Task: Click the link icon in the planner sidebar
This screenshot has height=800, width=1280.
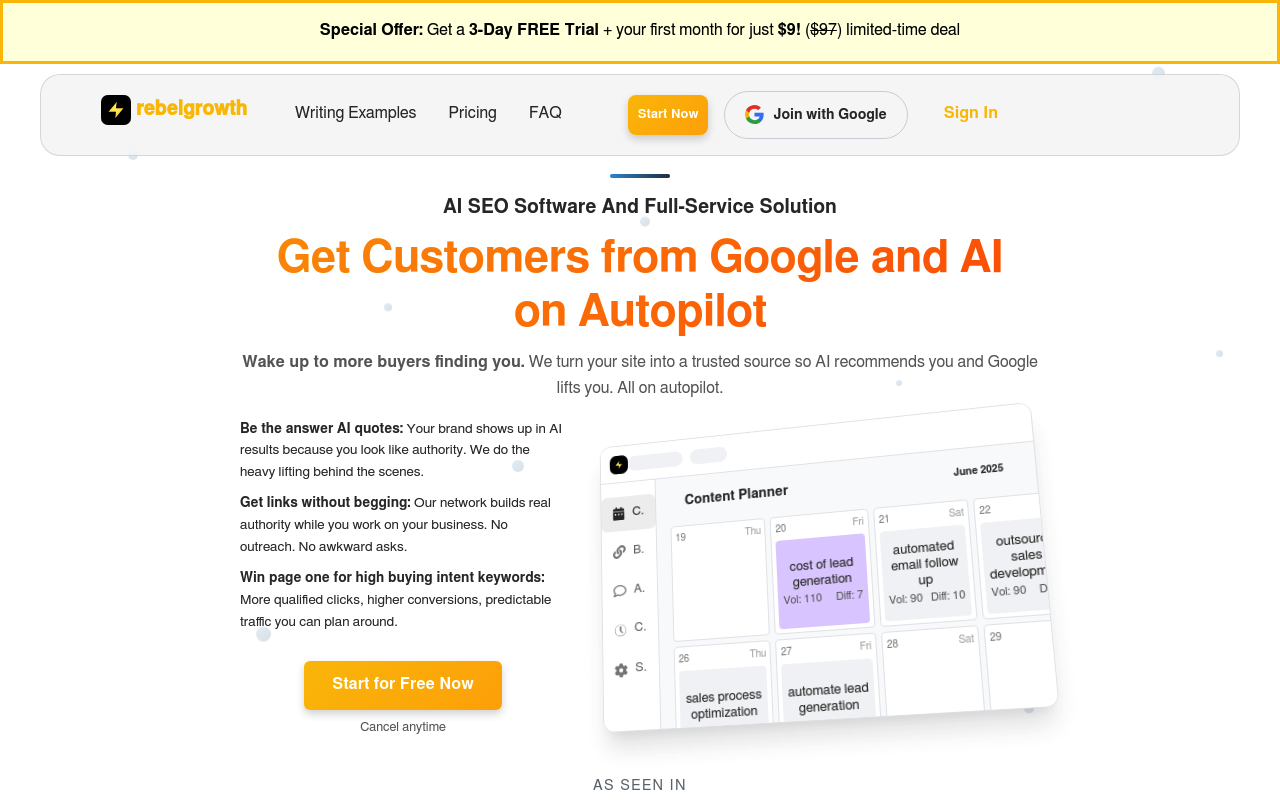Action: (x=619, y=551)
